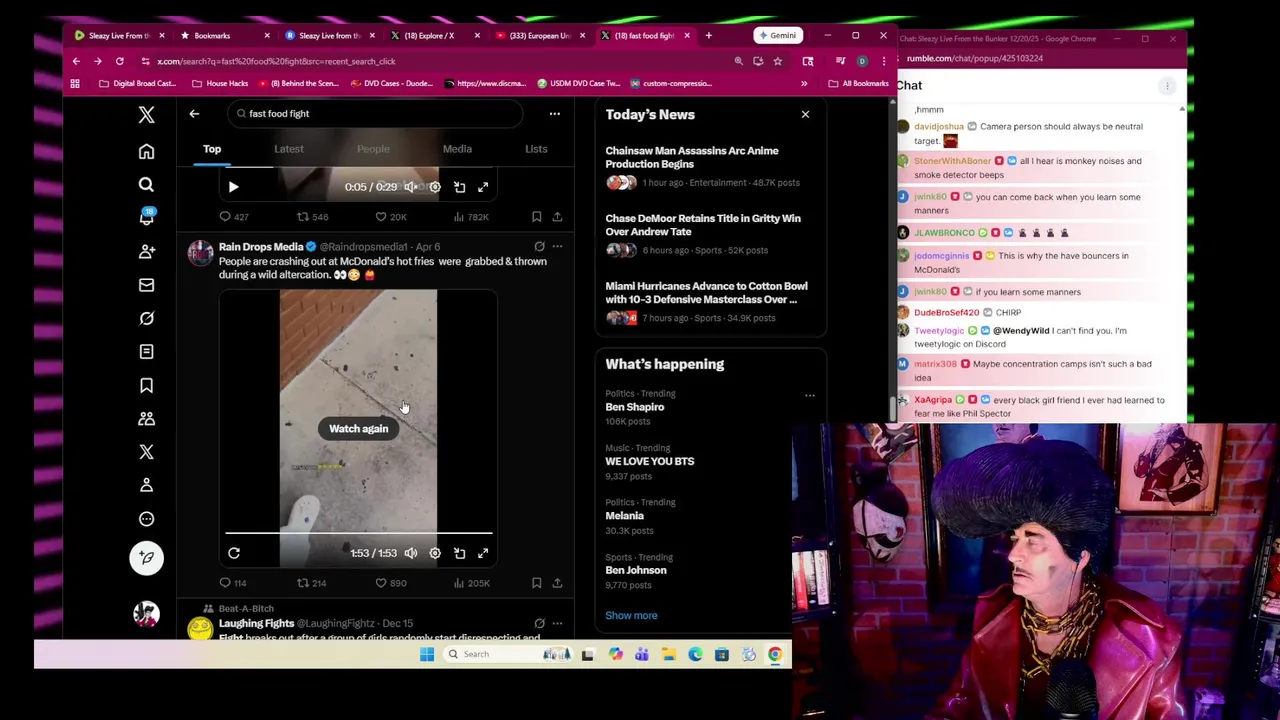Image resolution: width=1280 pixels, height=720 pixels.
Task: Click the X logo atop sidebar
Action: click(x=146, y=115)
